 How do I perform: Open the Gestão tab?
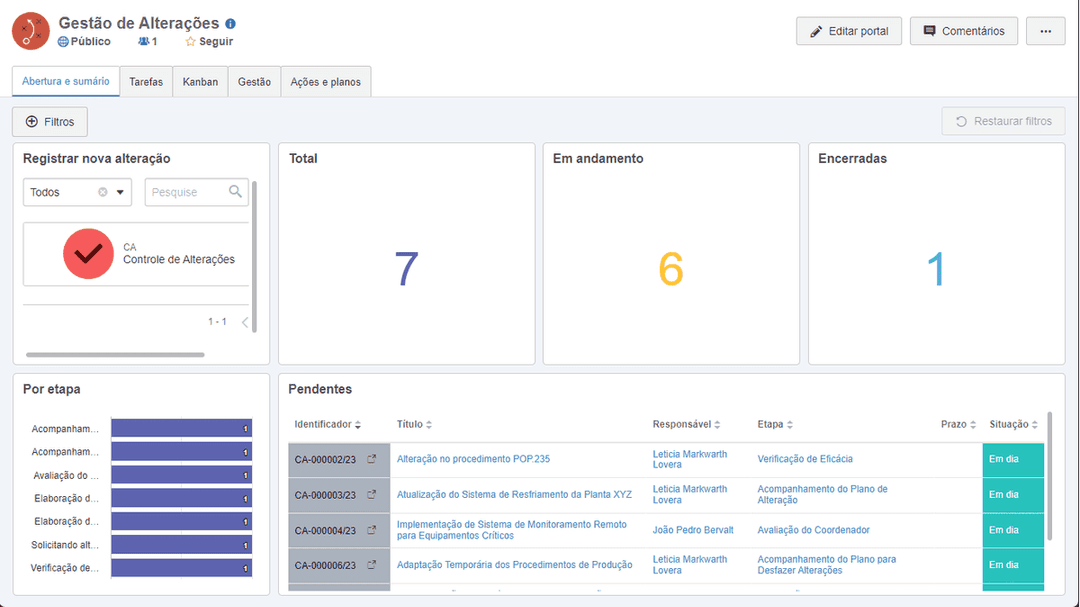254,81
